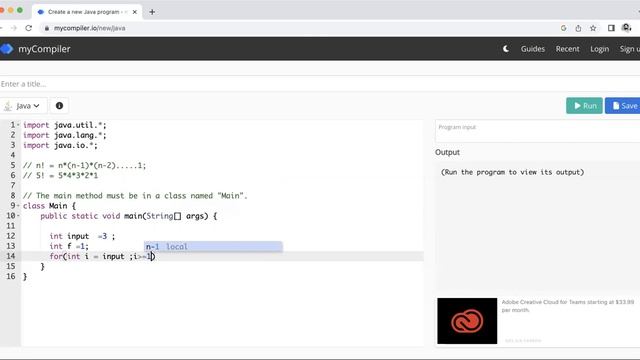Click code line 'int f =1;'
The image size is (640, 360).
pos(69,246)
